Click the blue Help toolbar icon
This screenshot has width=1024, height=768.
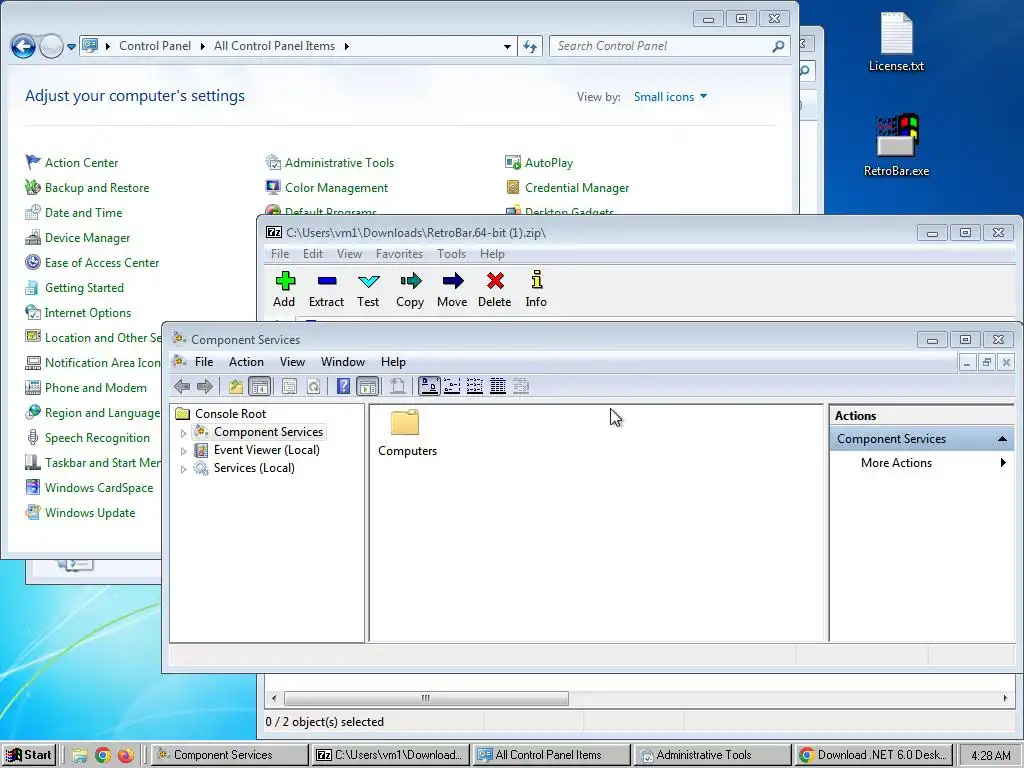[344, 387]
